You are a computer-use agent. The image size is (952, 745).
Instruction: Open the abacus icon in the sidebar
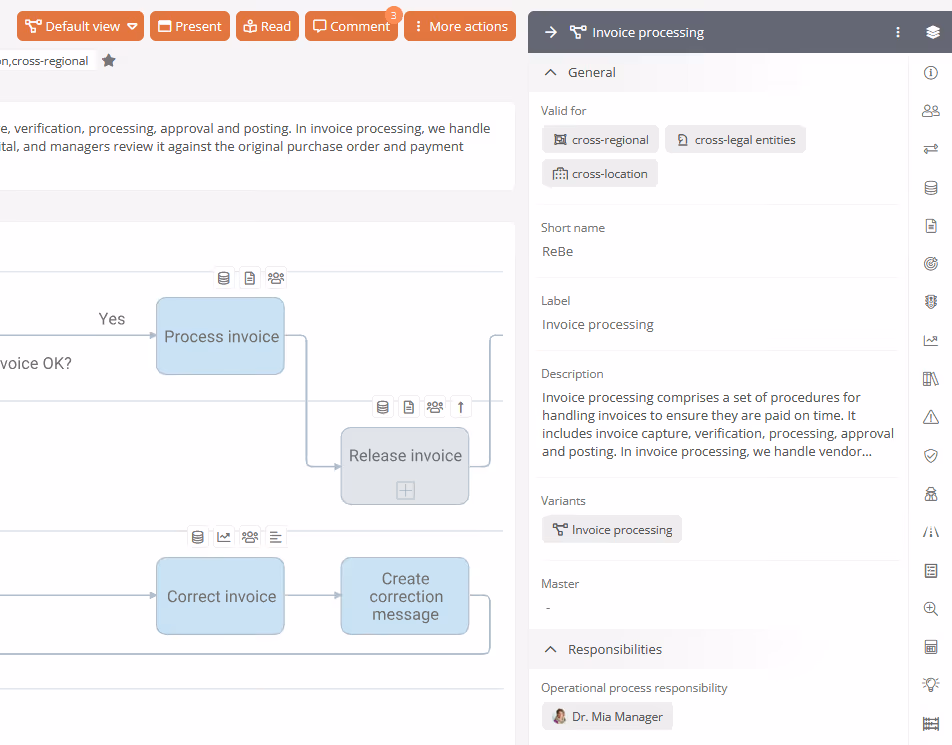point(930,723)
